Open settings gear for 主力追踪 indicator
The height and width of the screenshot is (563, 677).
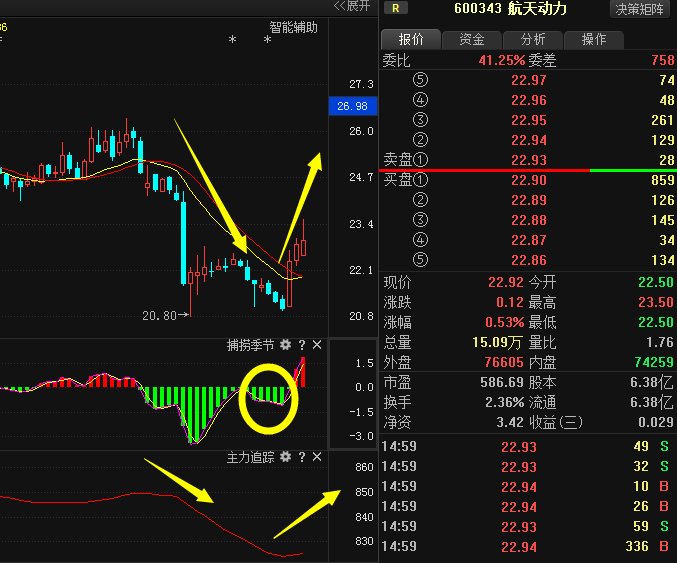tap(285, 457)
